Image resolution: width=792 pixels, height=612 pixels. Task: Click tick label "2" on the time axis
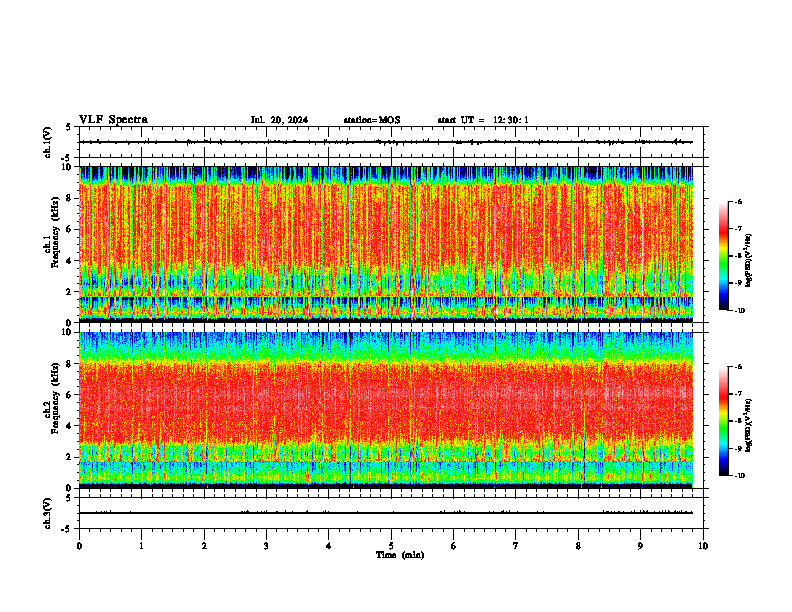[x=204, y=546]
